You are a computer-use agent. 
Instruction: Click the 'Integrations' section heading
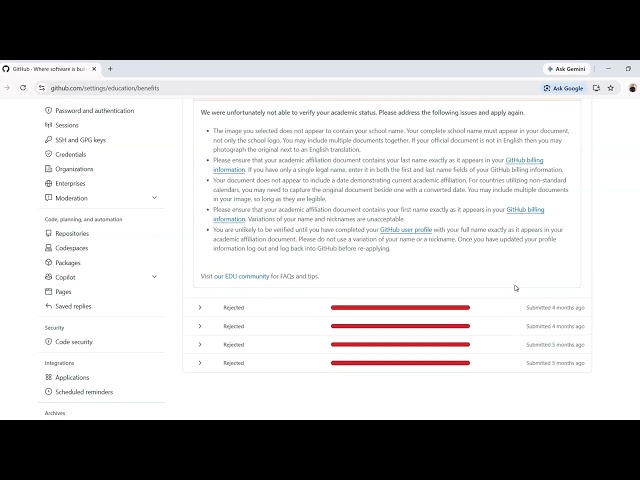point(59,363)
